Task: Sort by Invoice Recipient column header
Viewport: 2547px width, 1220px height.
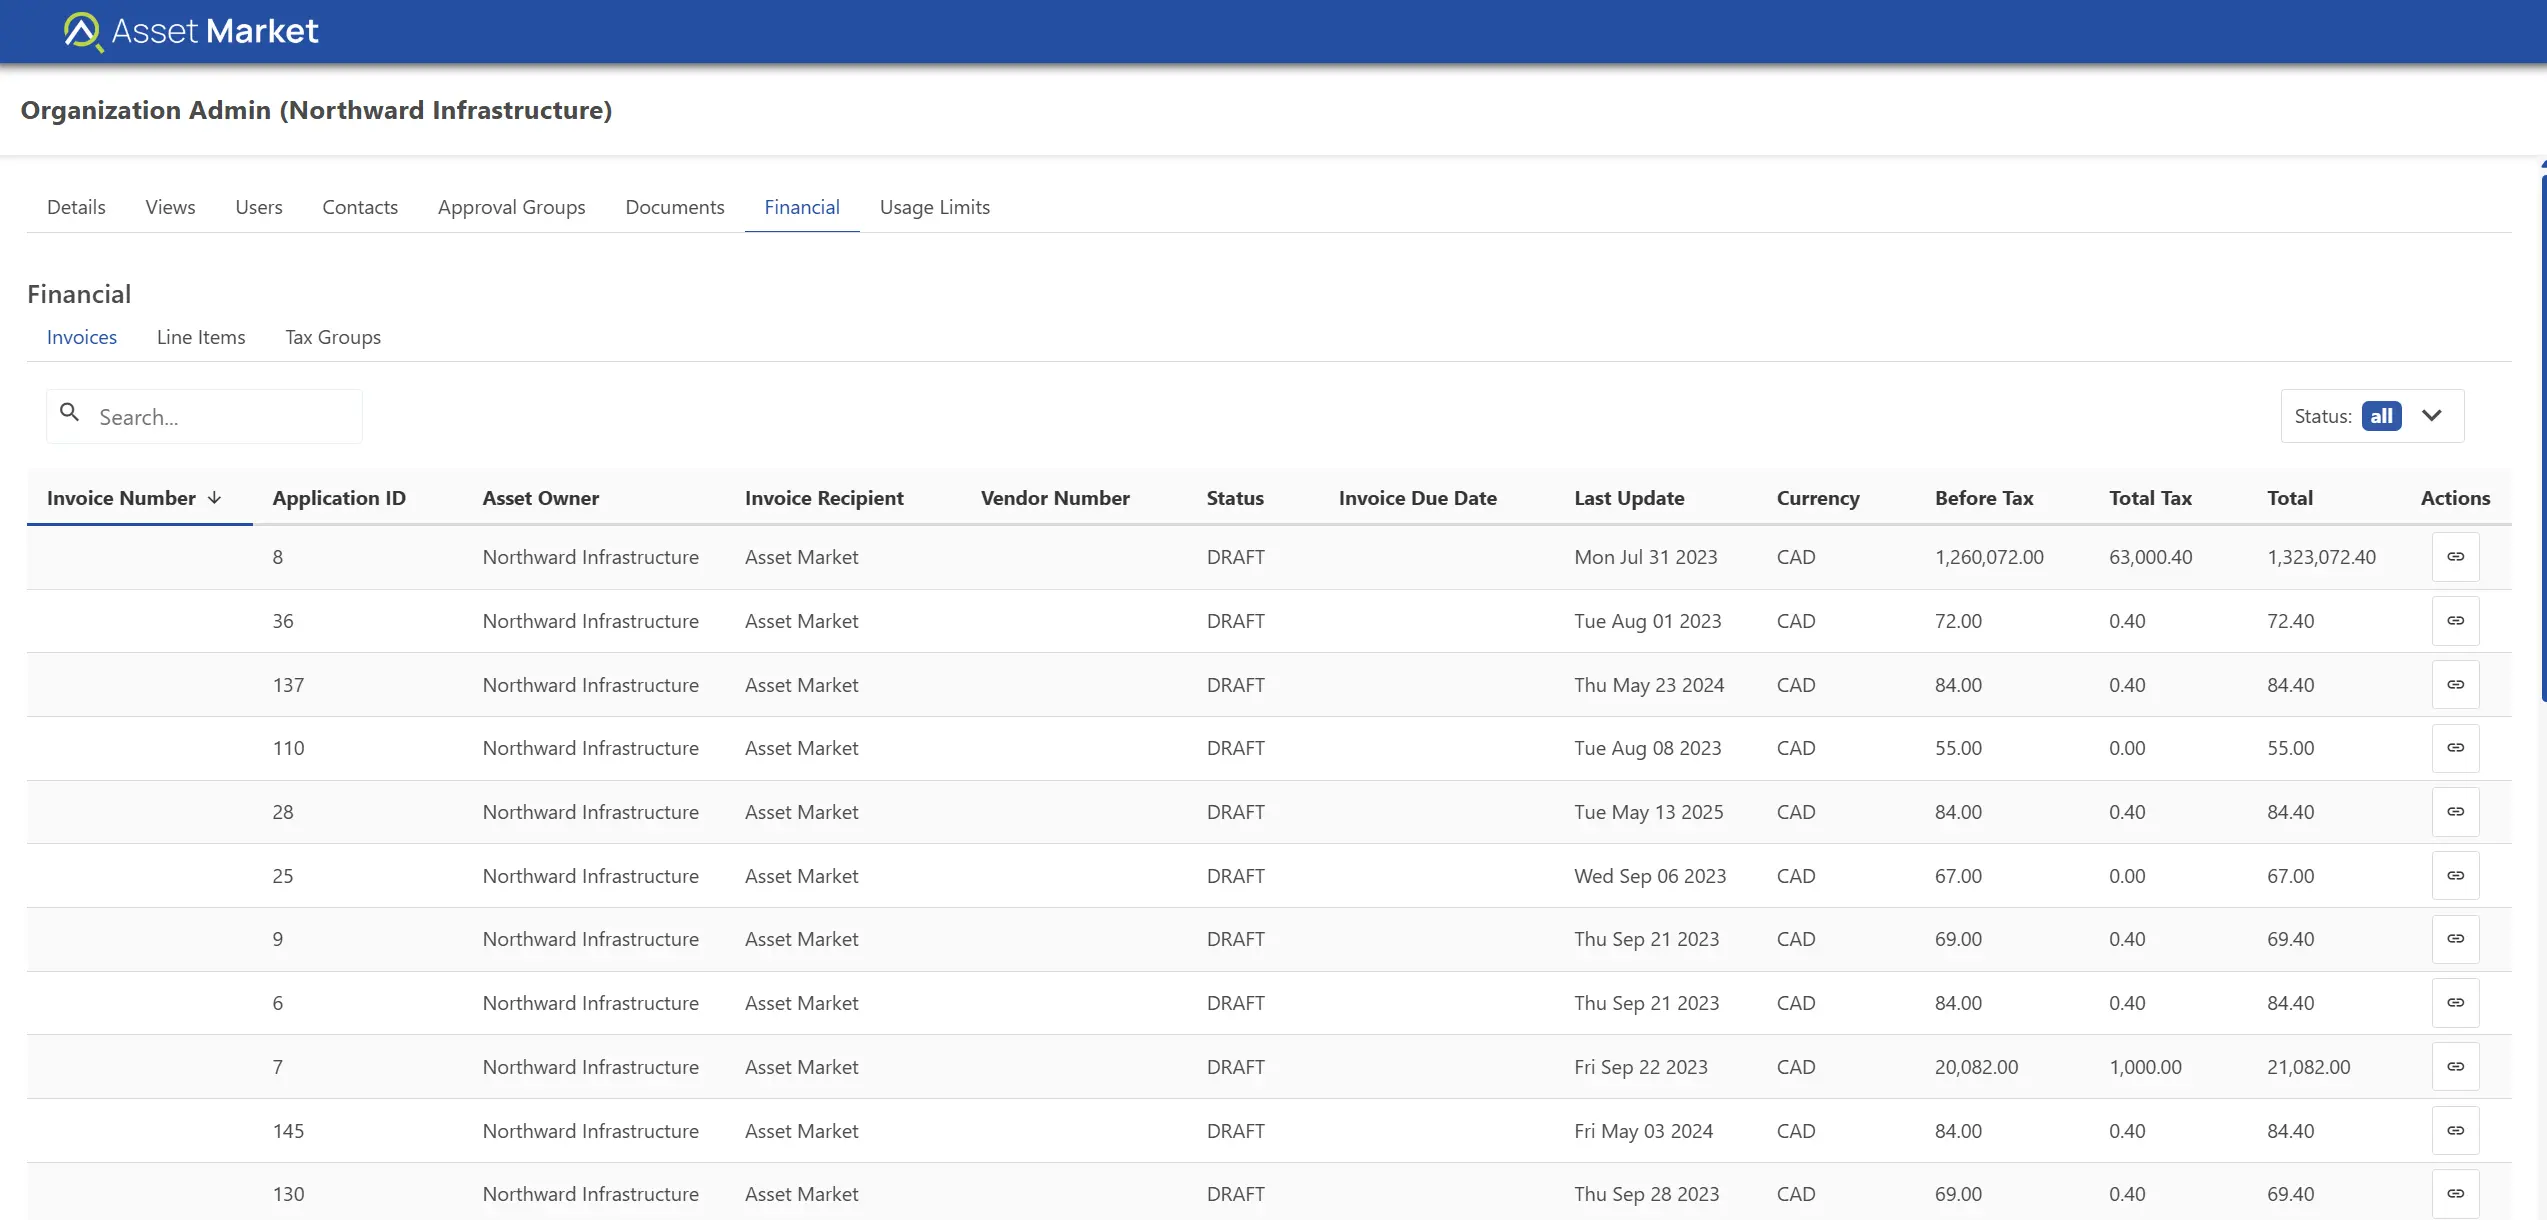Action: click(824, 498)
